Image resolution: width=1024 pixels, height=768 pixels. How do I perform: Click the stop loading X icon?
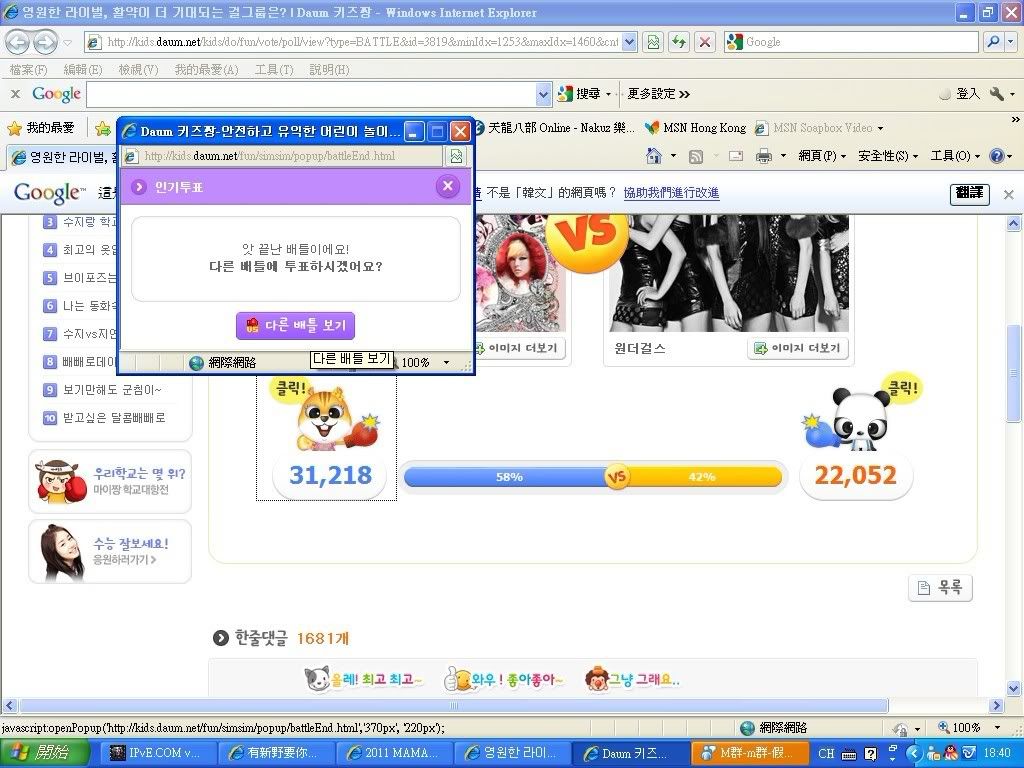point(705,42)
